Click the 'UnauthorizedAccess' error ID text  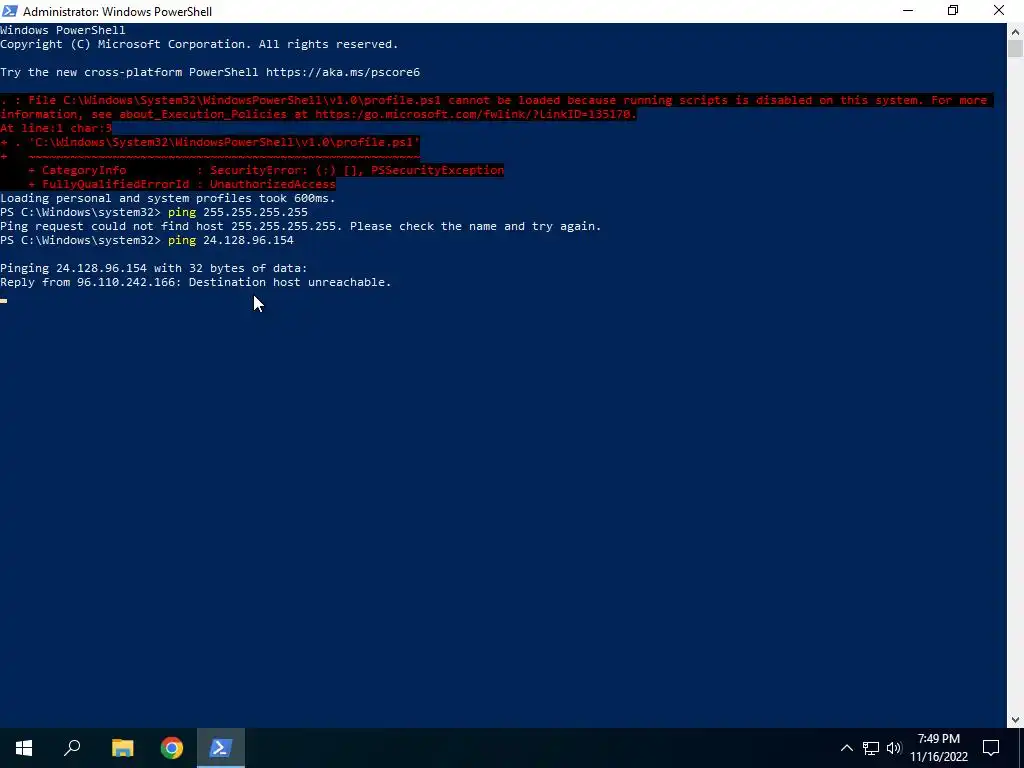[272, 185]
